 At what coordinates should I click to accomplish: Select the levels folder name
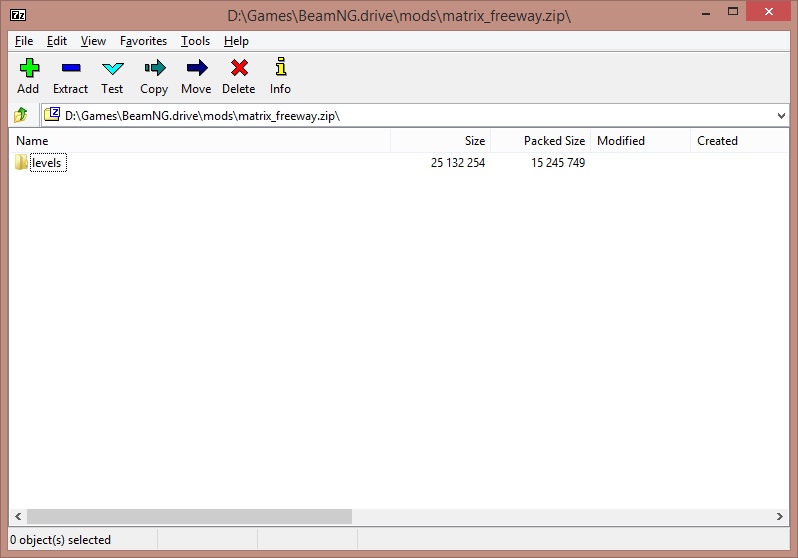pos(47,163)
